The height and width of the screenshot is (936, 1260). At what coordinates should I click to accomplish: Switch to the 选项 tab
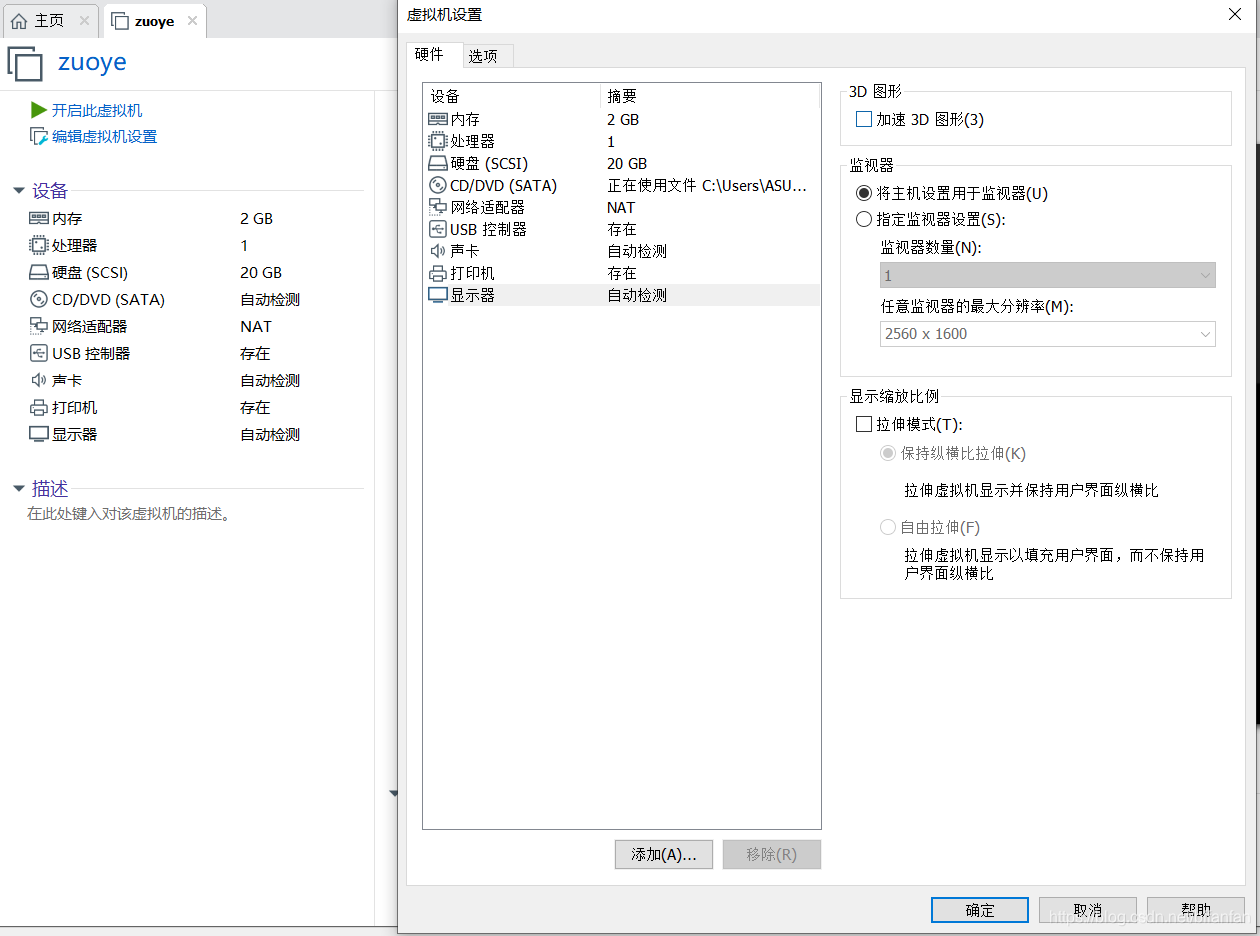coord(487,56)
